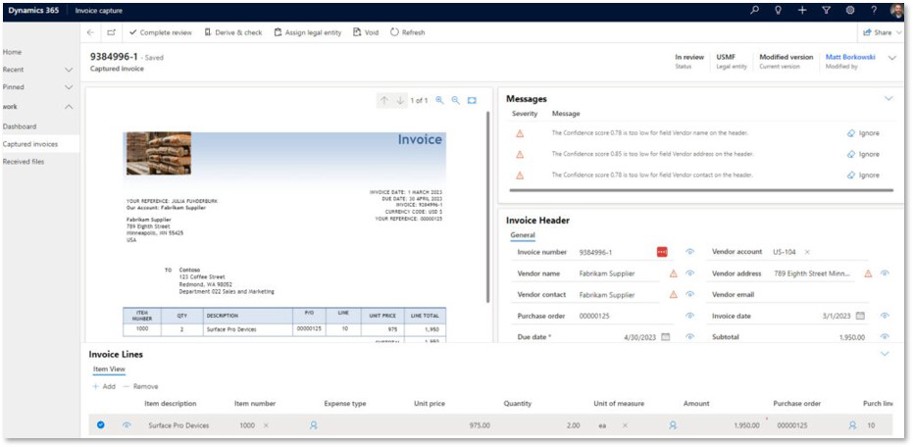913x447 pixels.
Task: Open the help question mark icon
Action: point(874,10)
